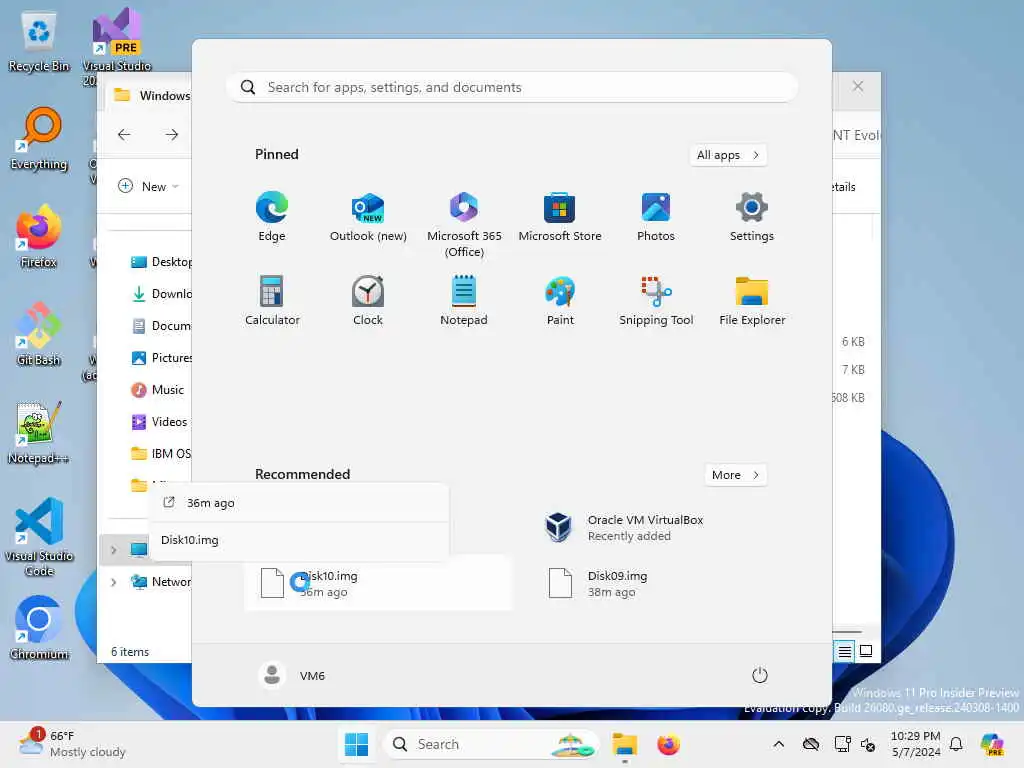
Task: Select Documents in Explorer sidebar
Action: 160,326
